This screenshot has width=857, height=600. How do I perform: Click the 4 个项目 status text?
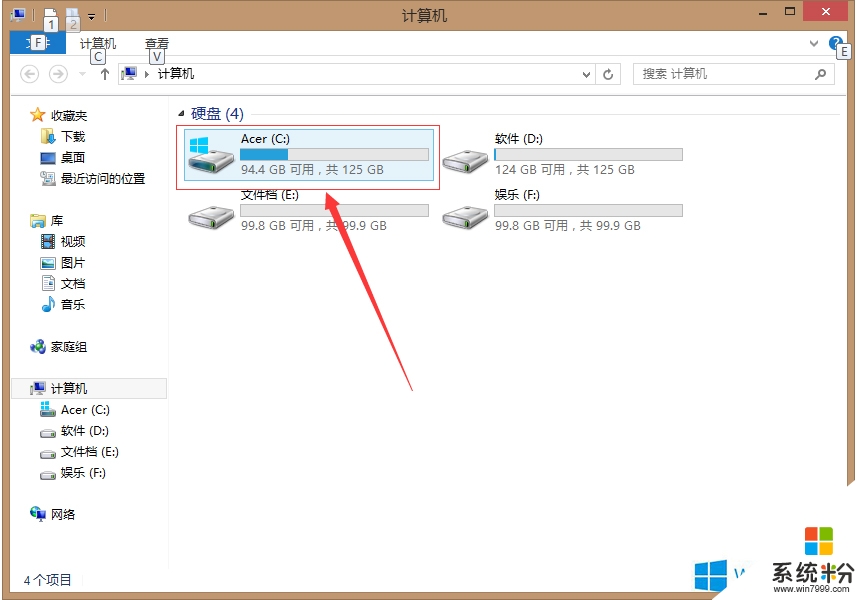tap(48, 580)
